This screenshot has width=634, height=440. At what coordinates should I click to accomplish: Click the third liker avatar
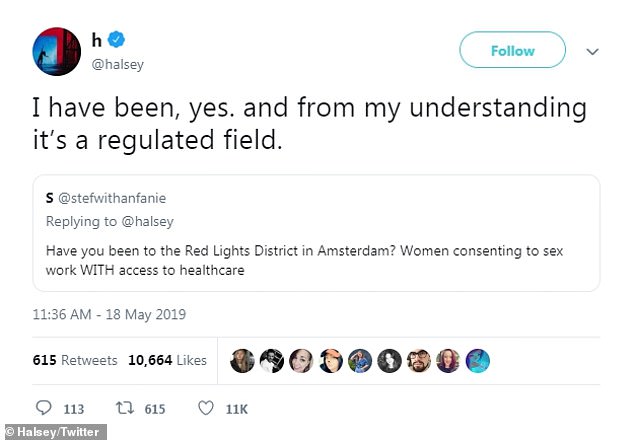click(302, 360)
